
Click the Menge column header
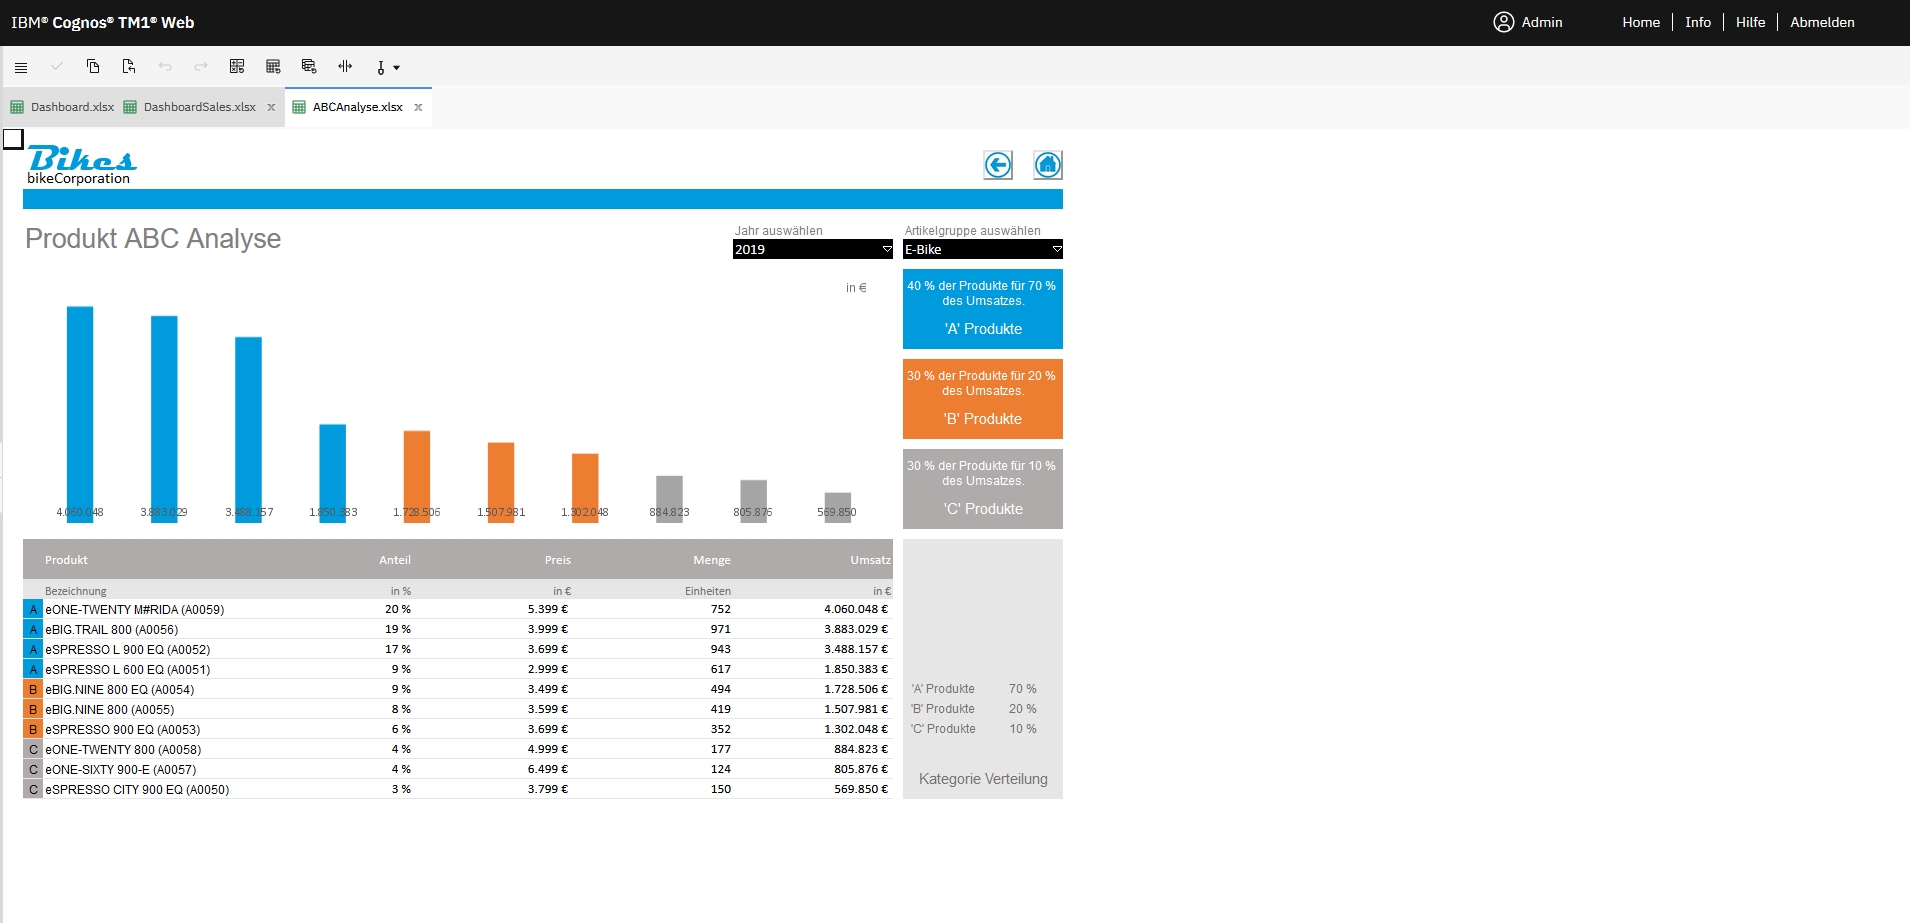coord(712,560)
